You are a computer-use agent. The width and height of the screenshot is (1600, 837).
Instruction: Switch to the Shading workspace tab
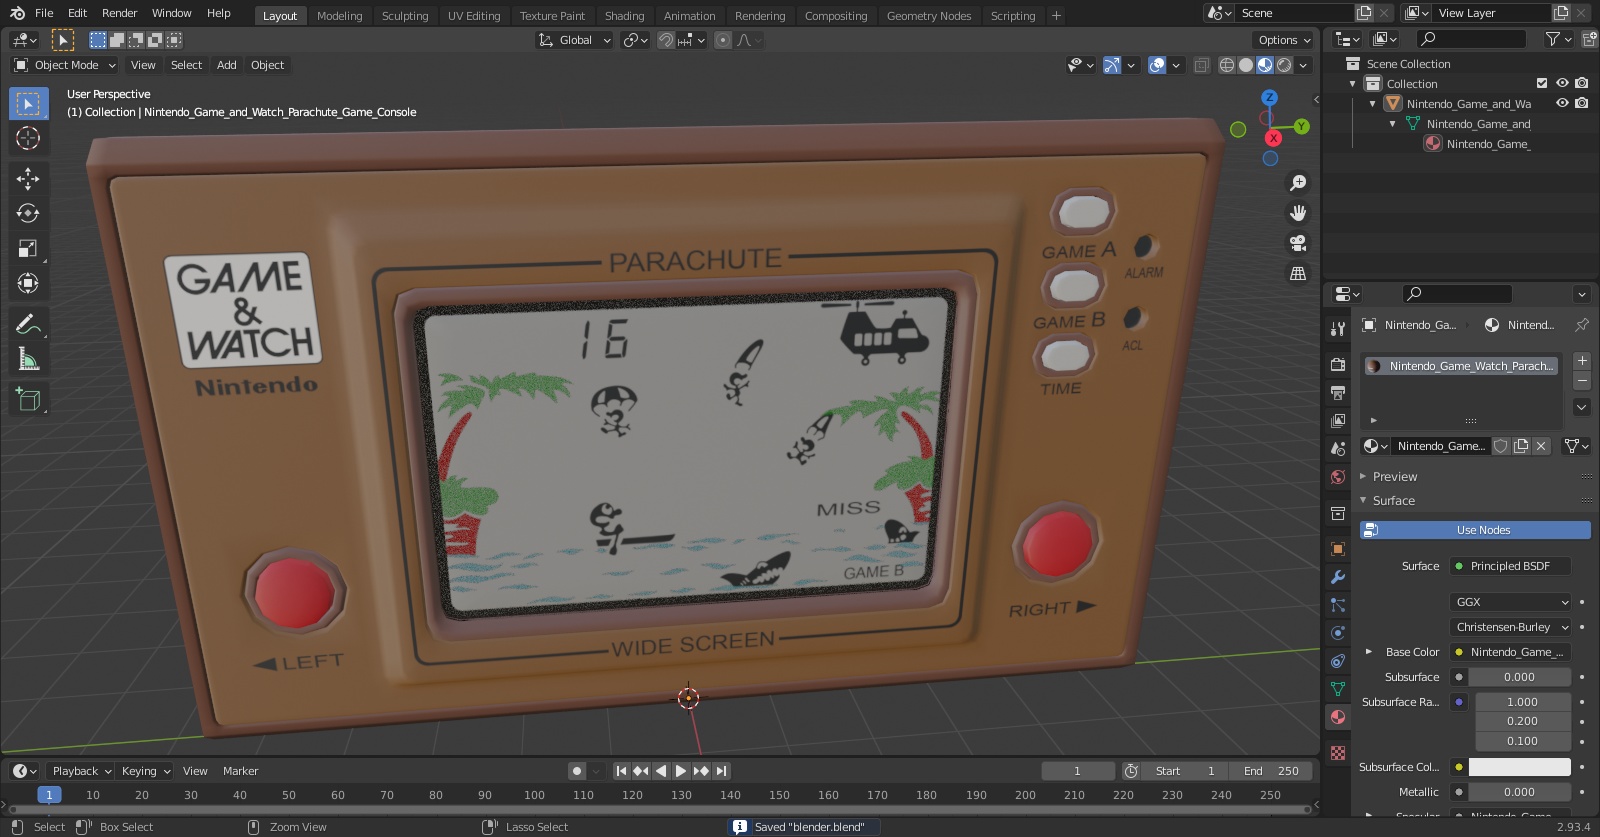click(x=624, y=16)
